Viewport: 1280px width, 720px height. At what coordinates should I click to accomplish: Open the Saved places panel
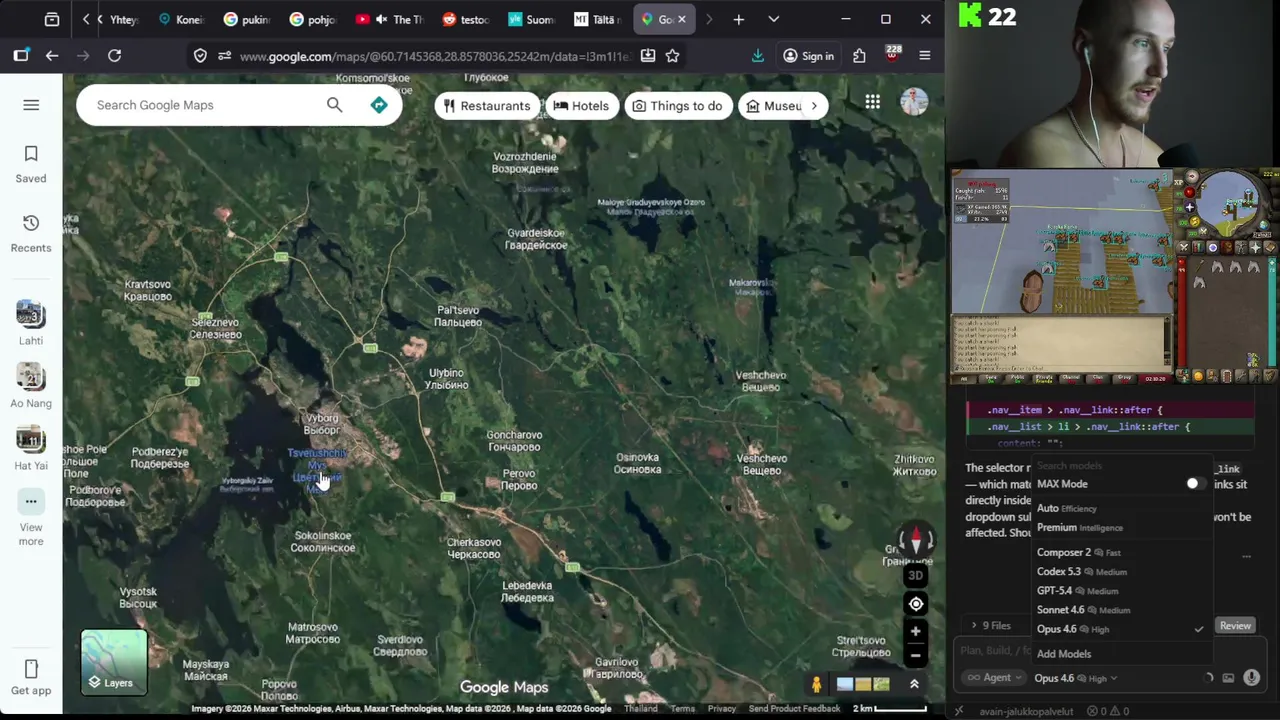tap(31, 164)
